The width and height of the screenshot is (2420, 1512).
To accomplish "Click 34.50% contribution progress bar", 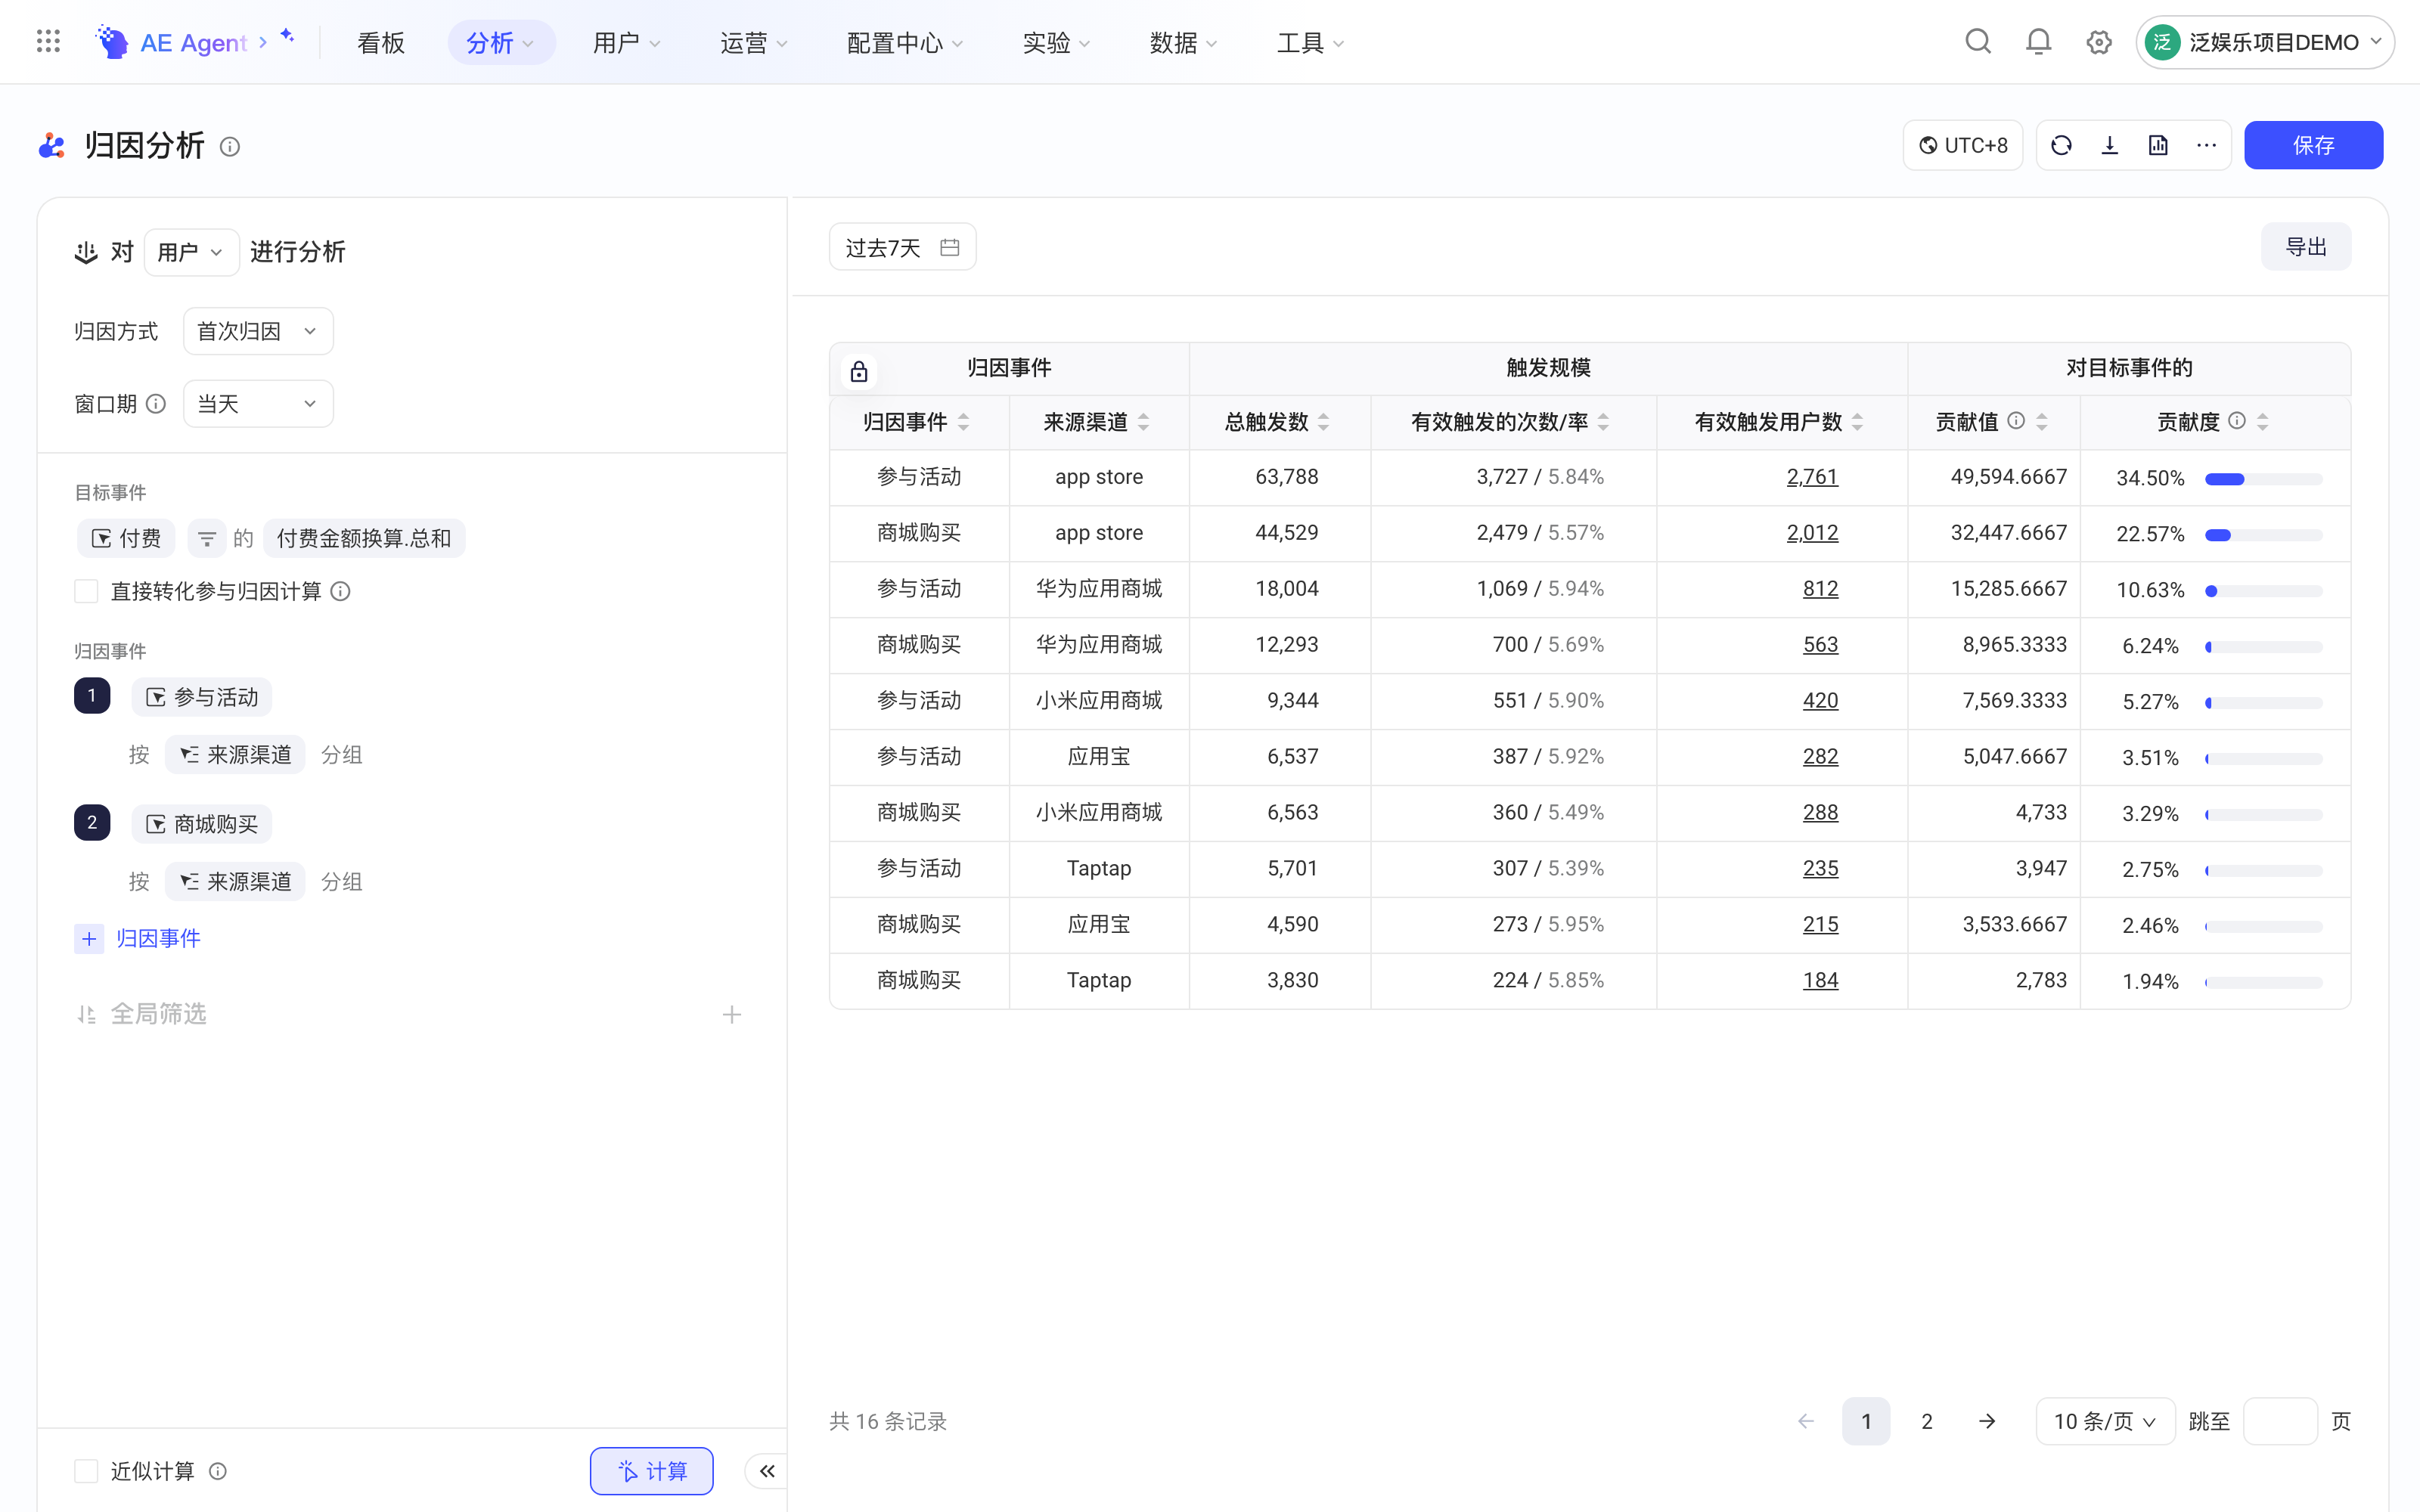I will click(x=2263, y=479).
